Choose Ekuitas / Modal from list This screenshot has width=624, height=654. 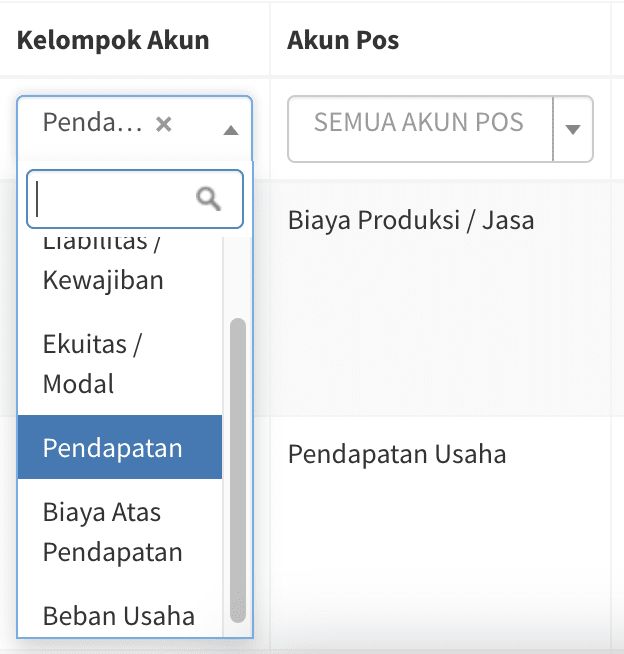pyautogui.click(x=92, y=364)
